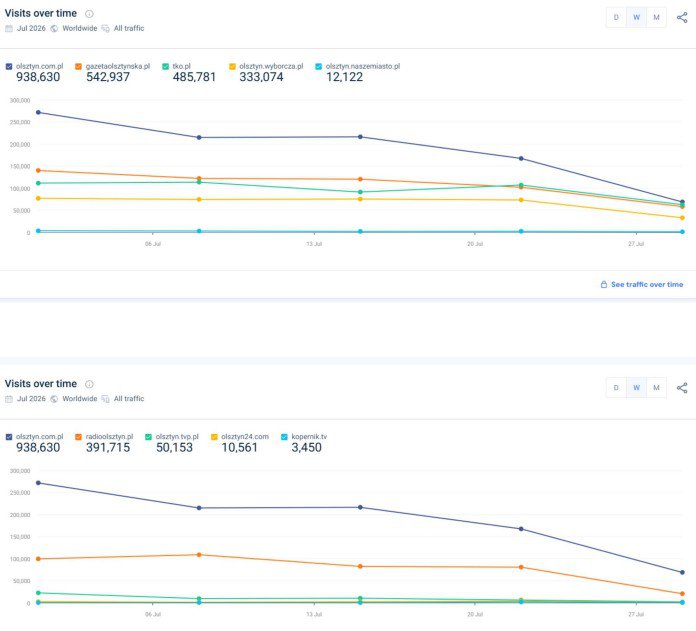Uncheck olsztyn.com.pl checkbox in the top chart
The image size is (696, 631).
(9, 67)
